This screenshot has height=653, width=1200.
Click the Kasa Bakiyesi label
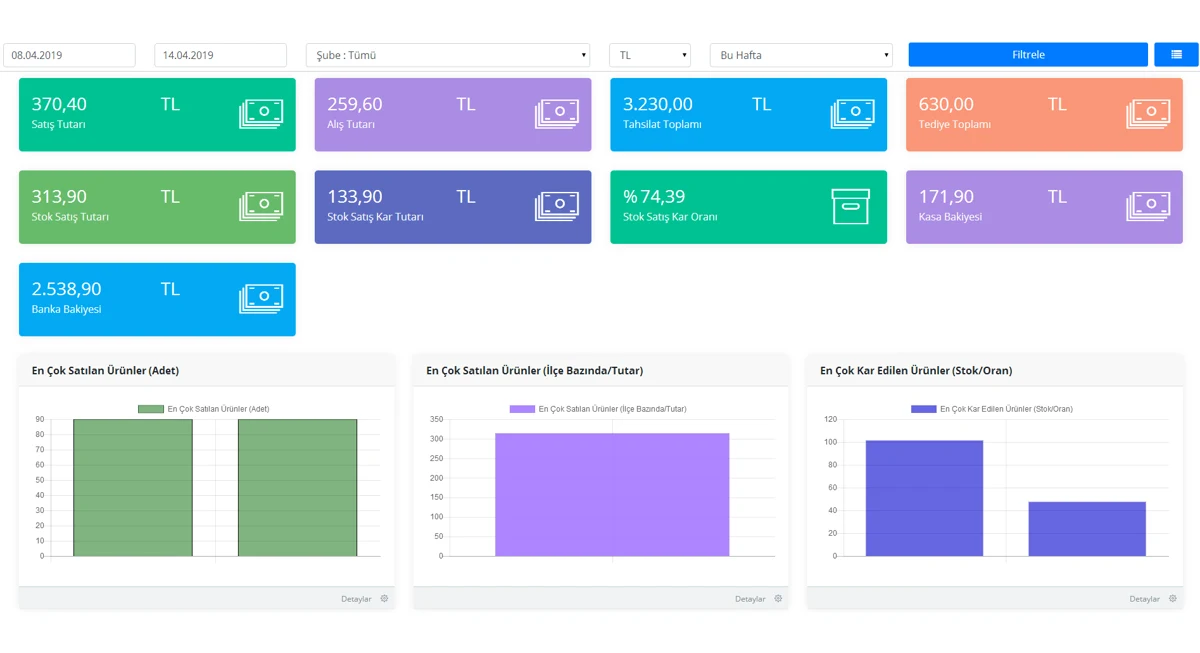click(x=950, y=217)
